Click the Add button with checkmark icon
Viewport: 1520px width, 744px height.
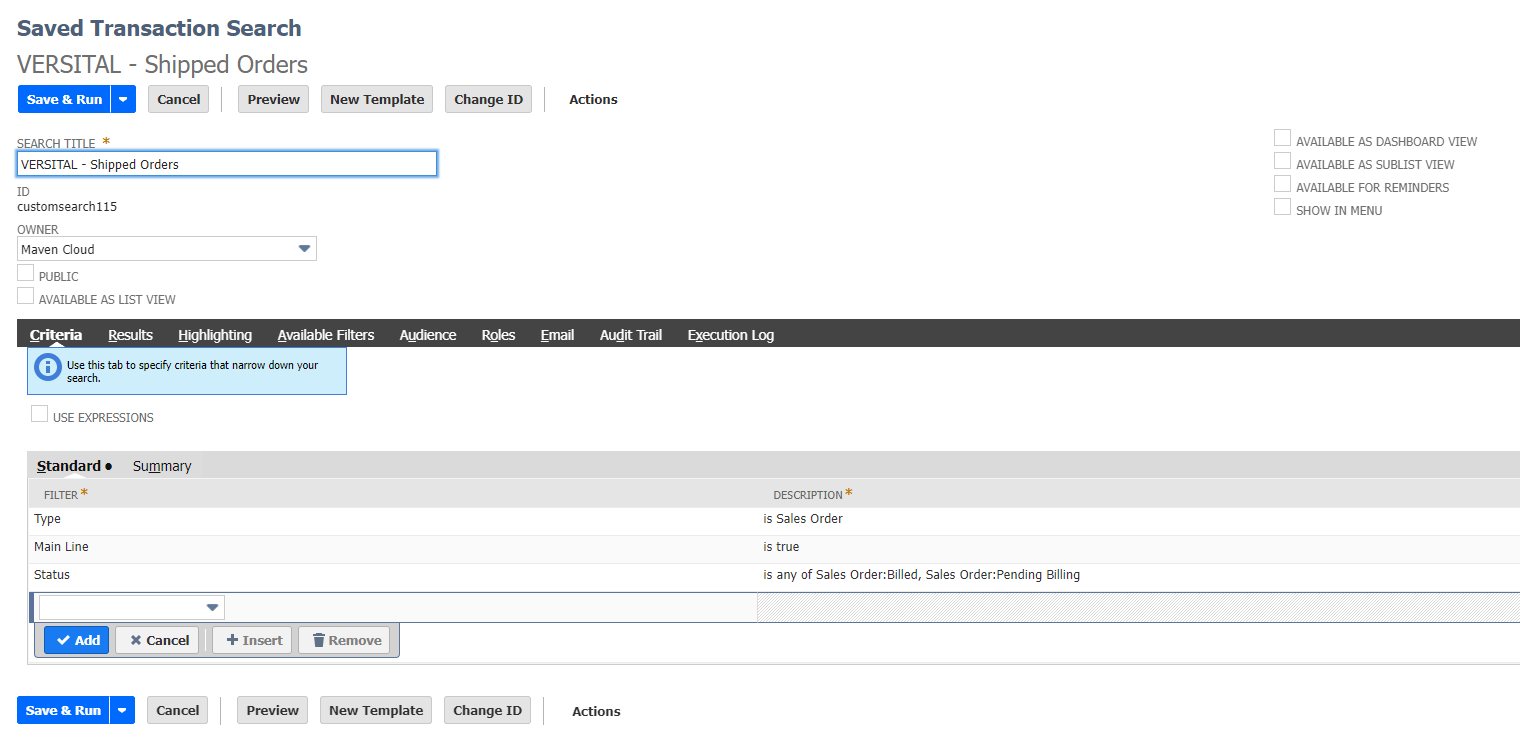click(x=77, y=640)
